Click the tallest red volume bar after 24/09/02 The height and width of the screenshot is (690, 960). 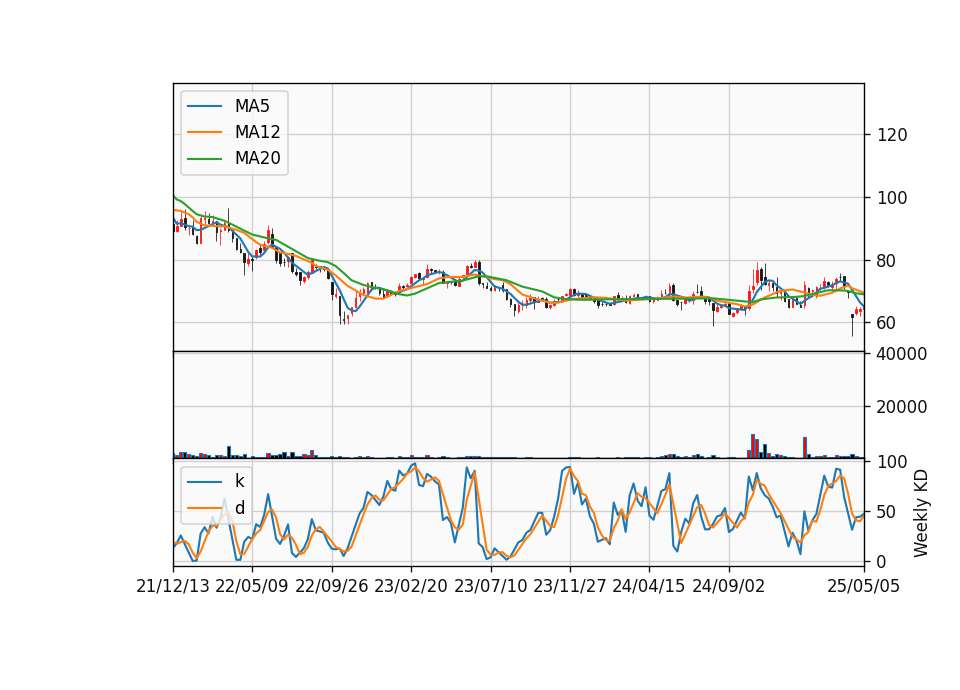[x=753, y=446]
